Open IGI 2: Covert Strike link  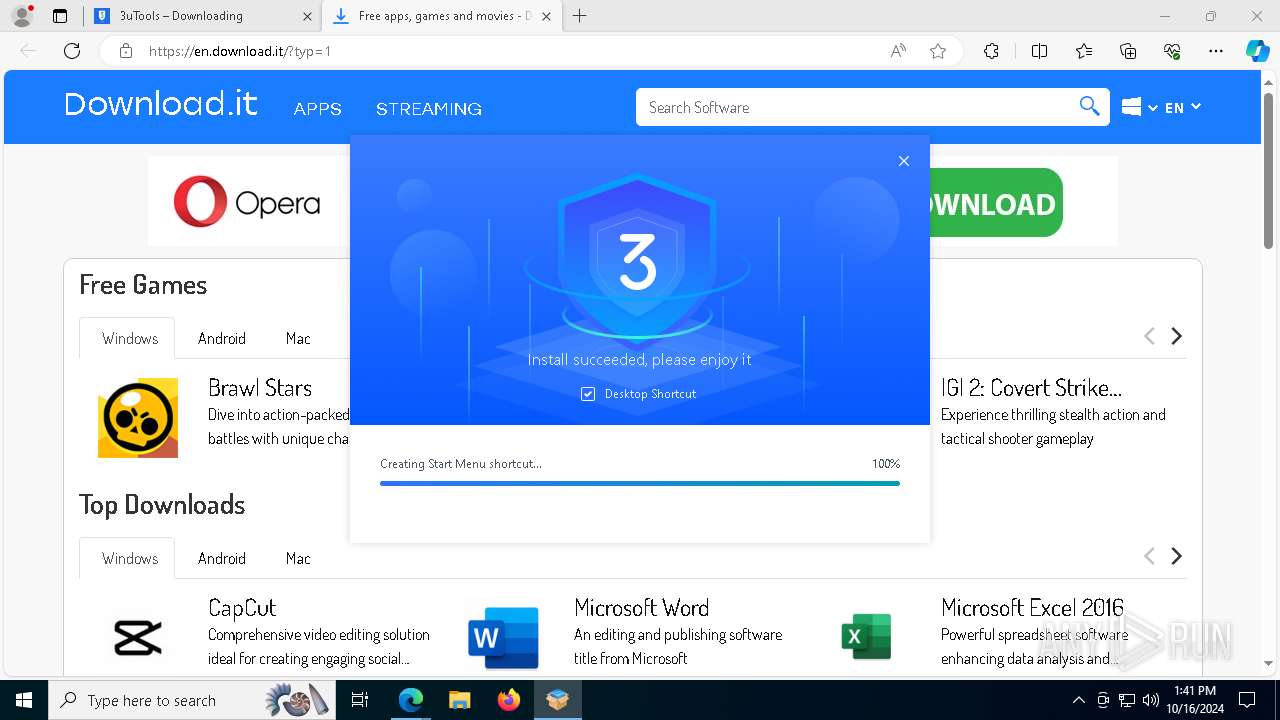(1031, 388)
